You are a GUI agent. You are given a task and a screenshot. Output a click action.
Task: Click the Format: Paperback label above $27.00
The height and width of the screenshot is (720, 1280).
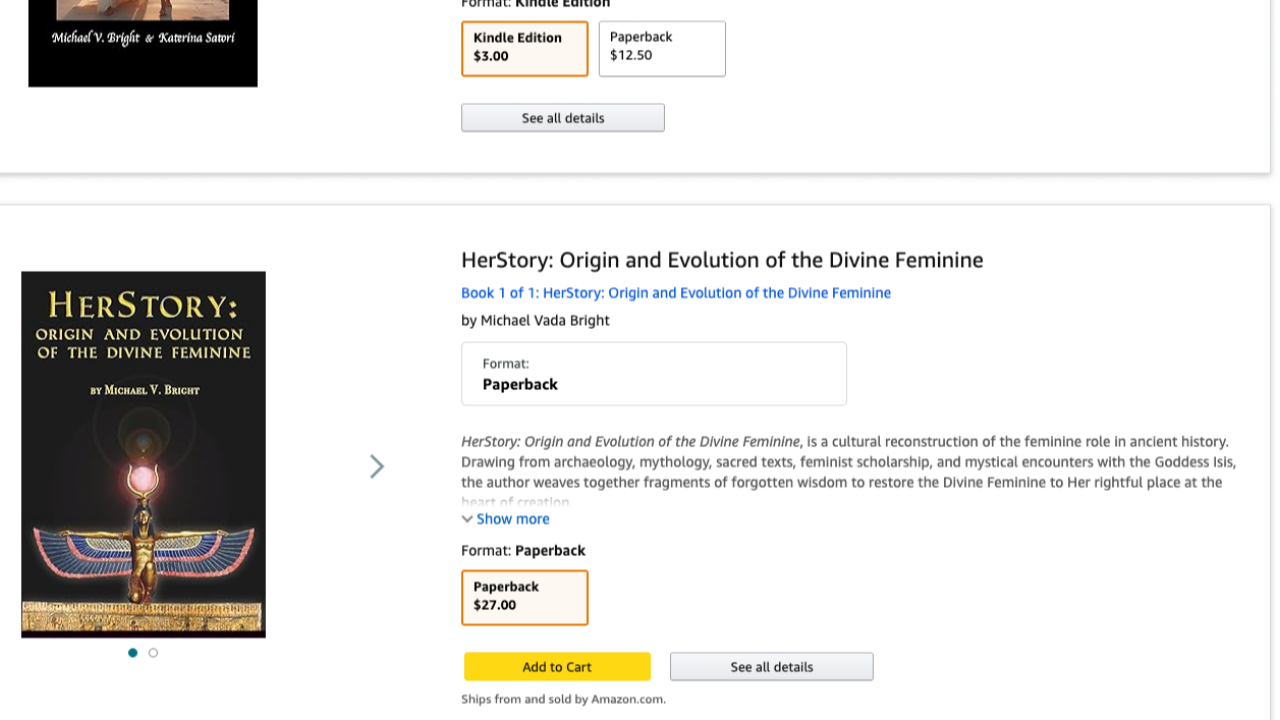click(523, 551)
